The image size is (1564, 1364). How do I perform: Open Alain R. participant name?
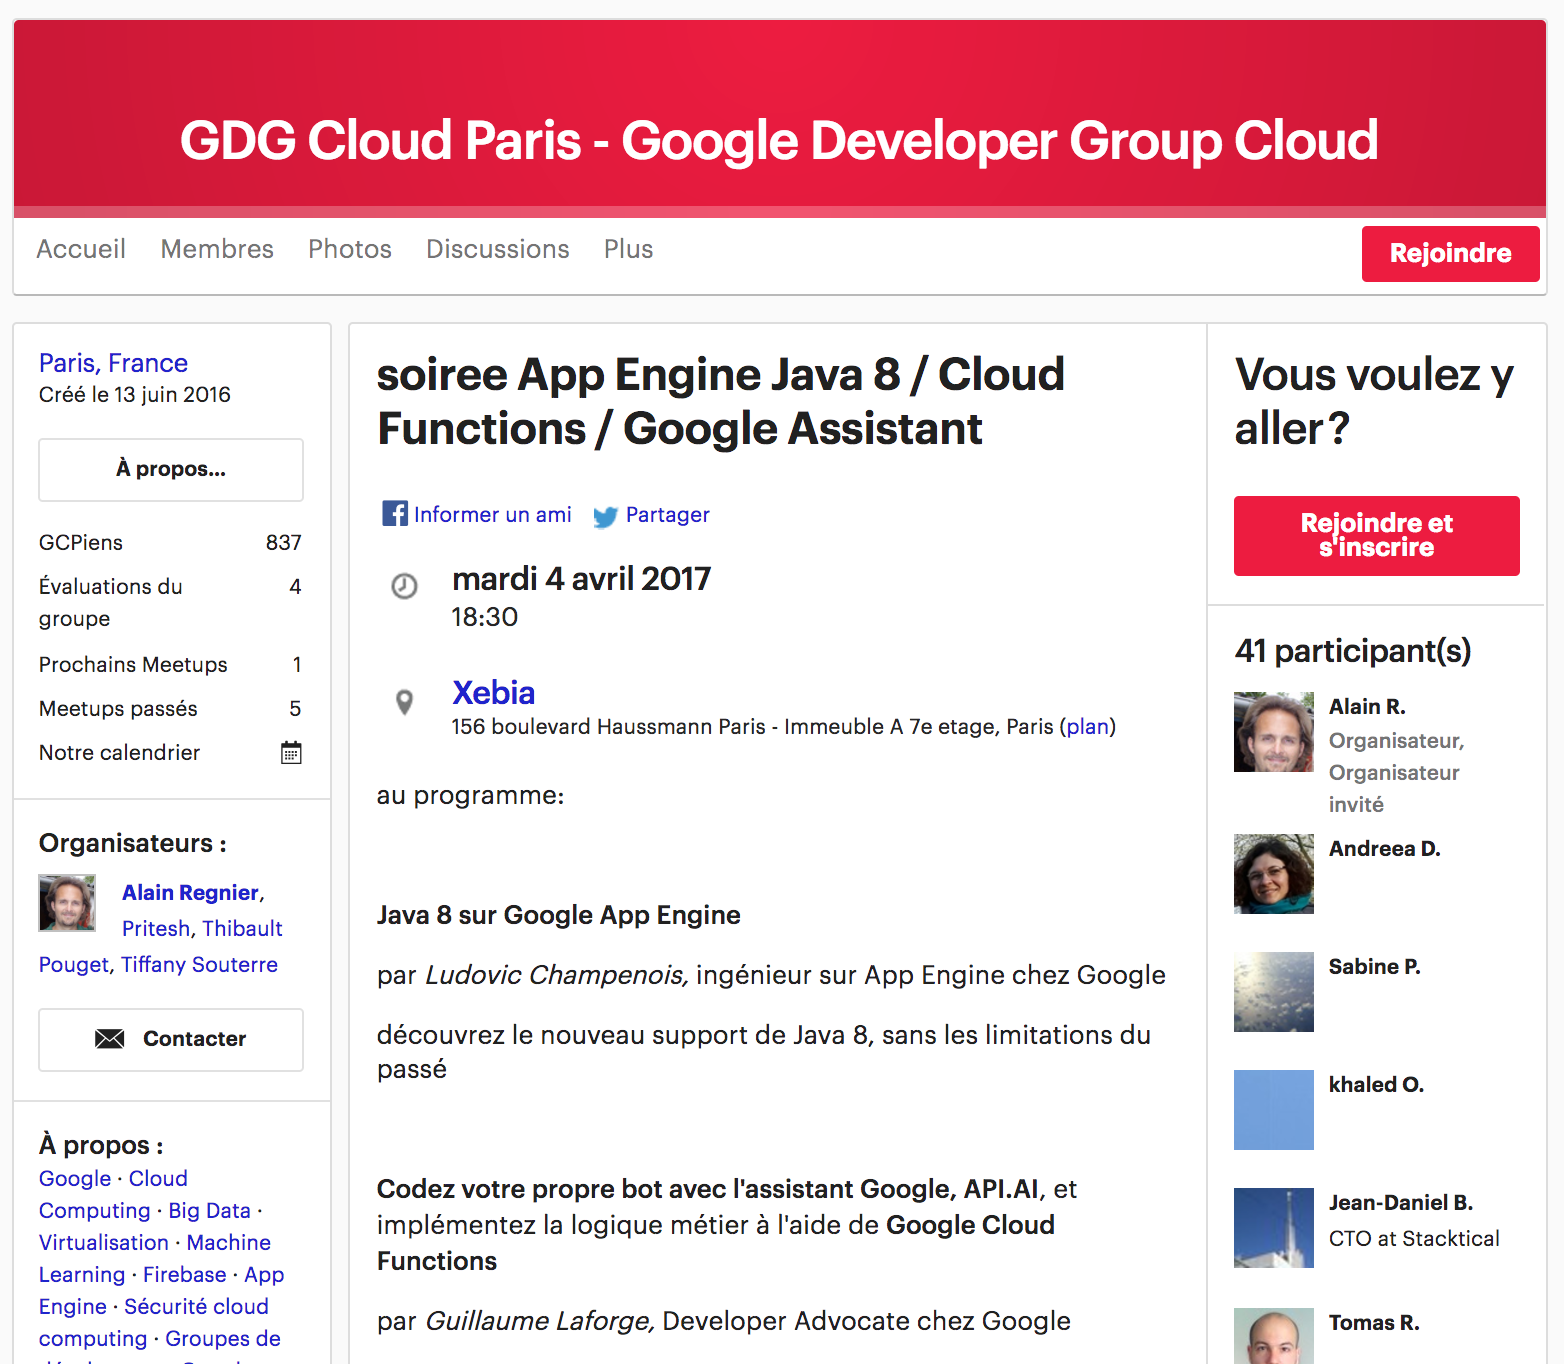pyautogui.click(x=1367, y=707)
